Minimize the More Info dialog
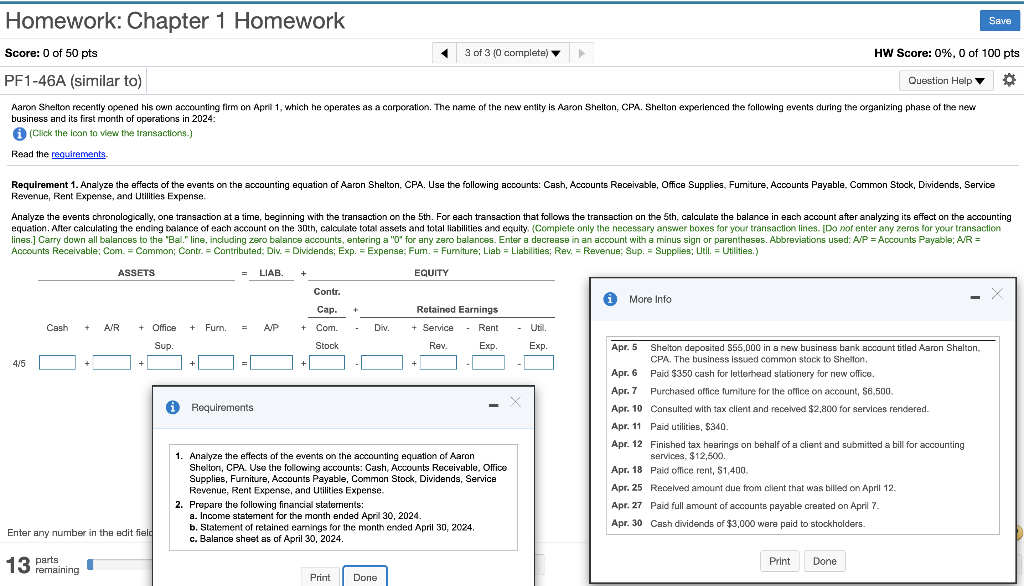This screenshot has height=586, width=1024. coord(975,297)
